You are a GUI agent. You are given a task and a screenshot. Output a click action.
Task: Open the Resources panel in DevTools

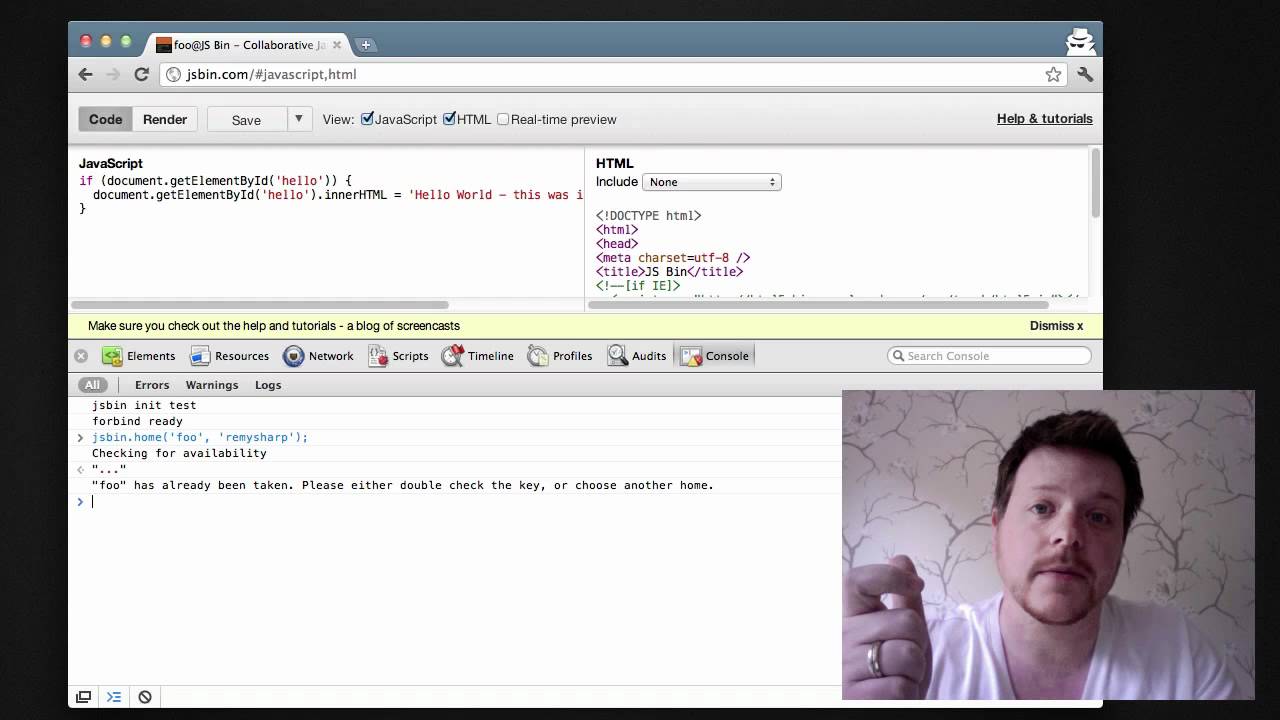229,356
